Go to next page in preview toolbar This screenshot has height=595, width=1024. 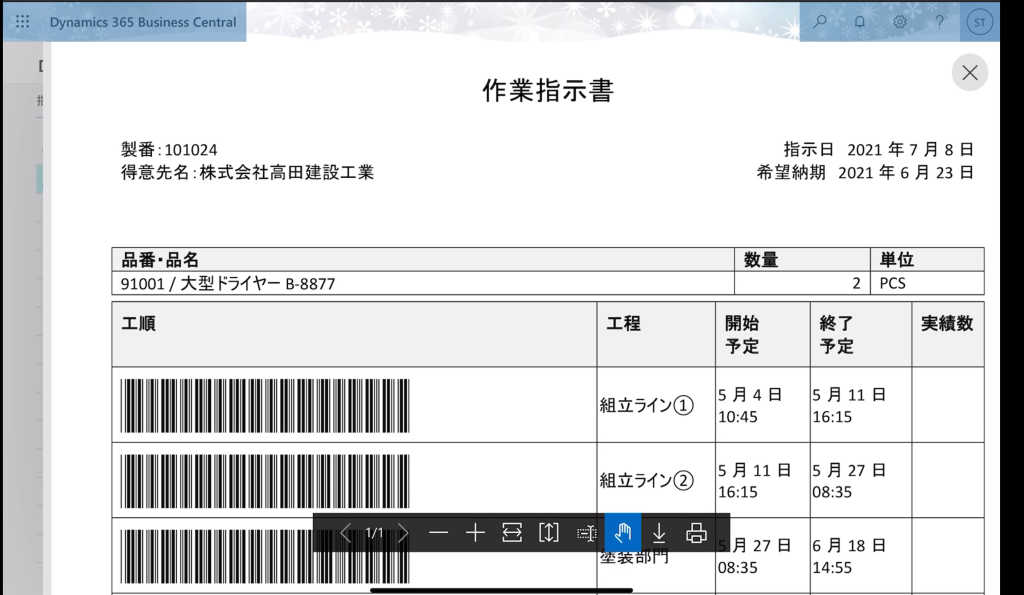click(403, 533)
